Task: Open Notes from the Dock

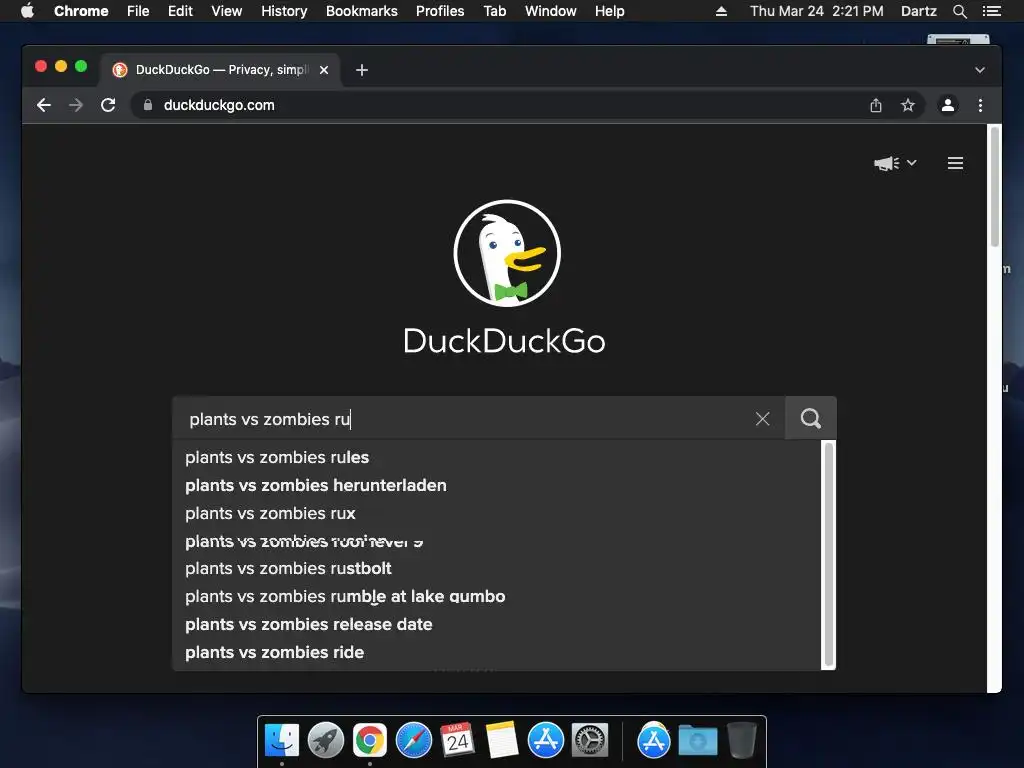Action: point(502,741)
